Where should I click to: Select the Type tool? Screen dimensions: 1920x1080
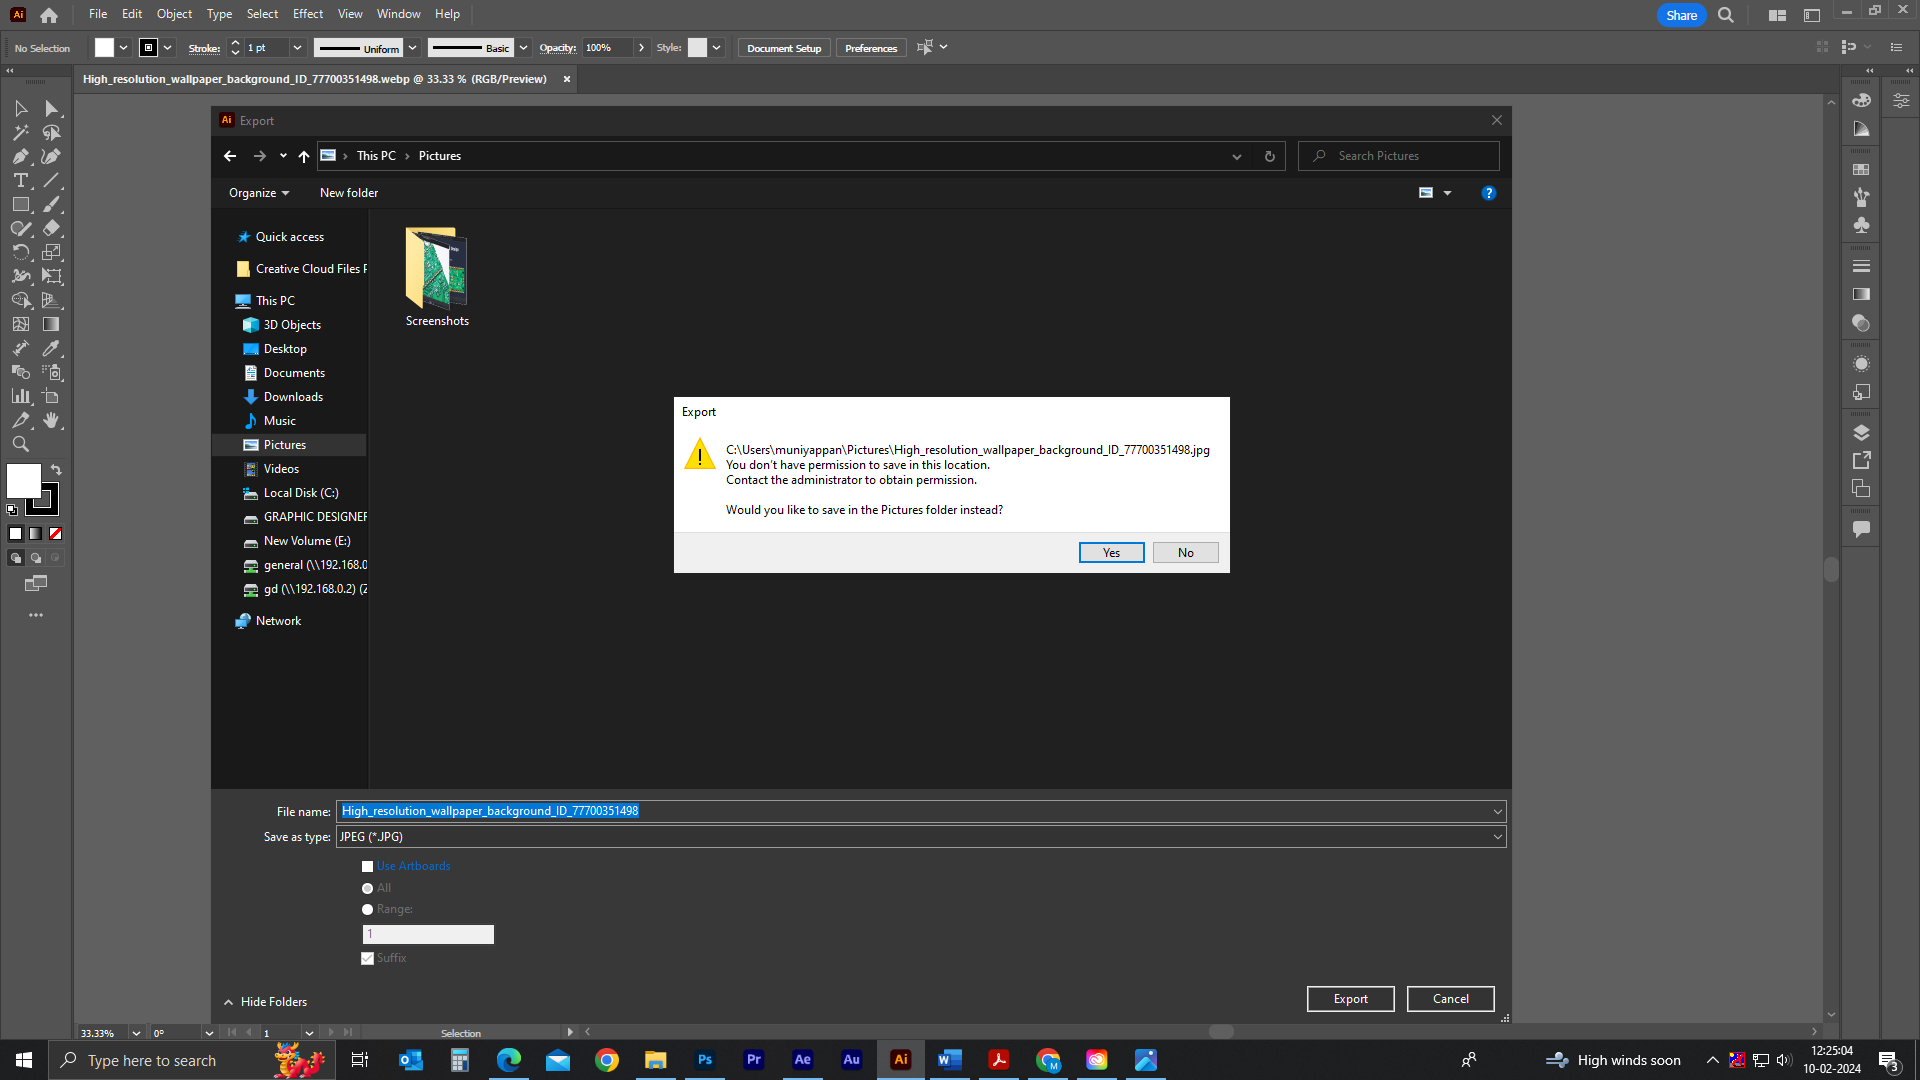tap(20, 181)
